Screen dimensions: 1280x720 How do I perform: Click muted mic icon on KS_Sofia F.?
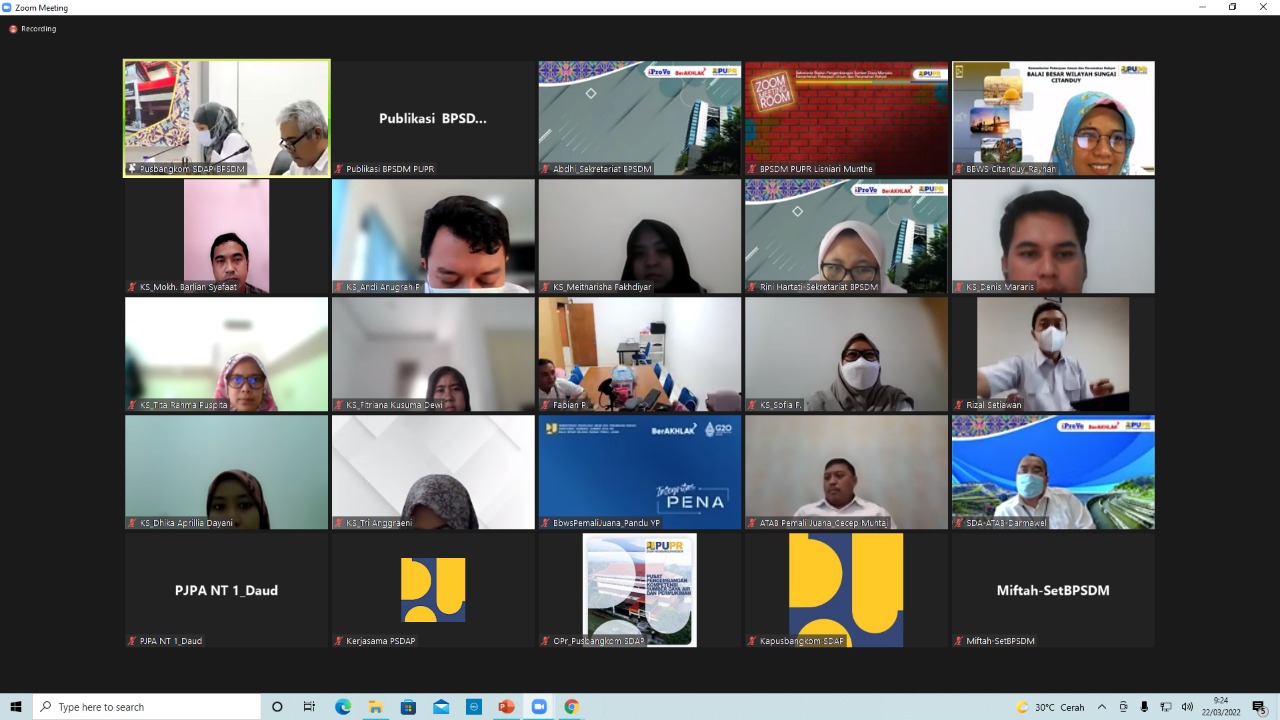tap(753, 405)
